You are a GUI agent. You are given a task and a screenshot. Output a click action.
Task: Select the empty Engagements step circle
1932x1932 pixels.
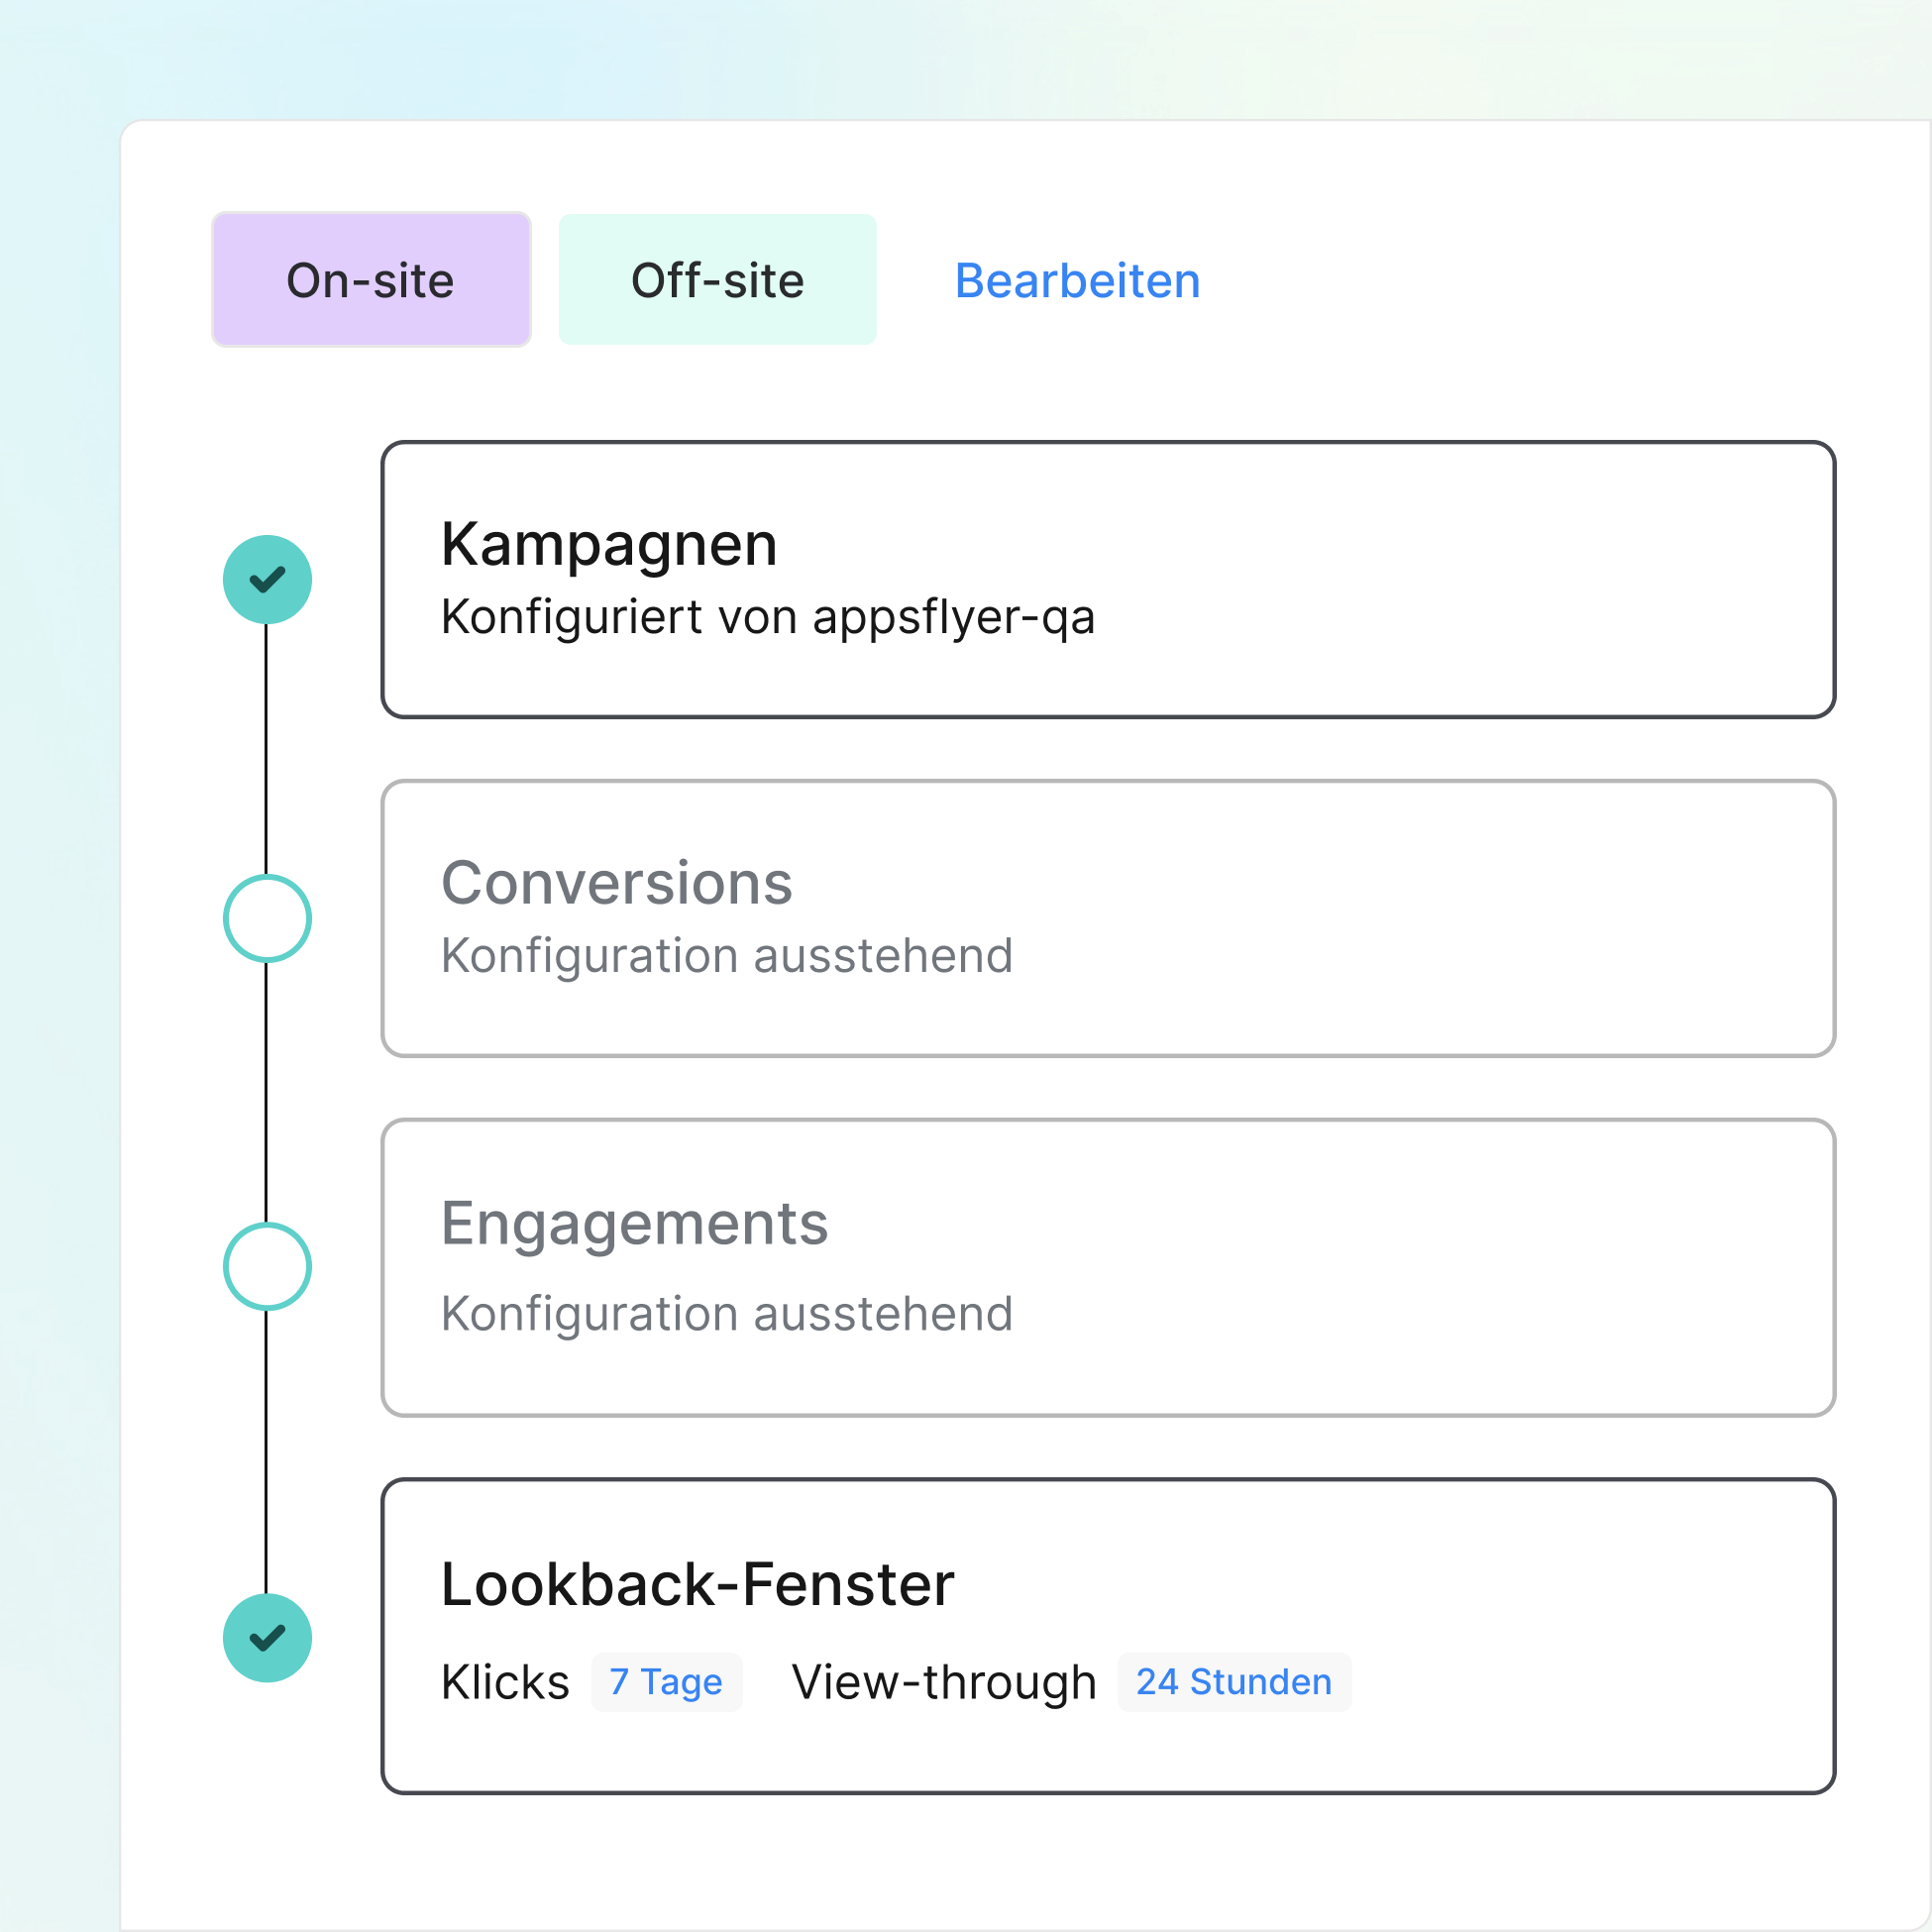[267, 1267]
